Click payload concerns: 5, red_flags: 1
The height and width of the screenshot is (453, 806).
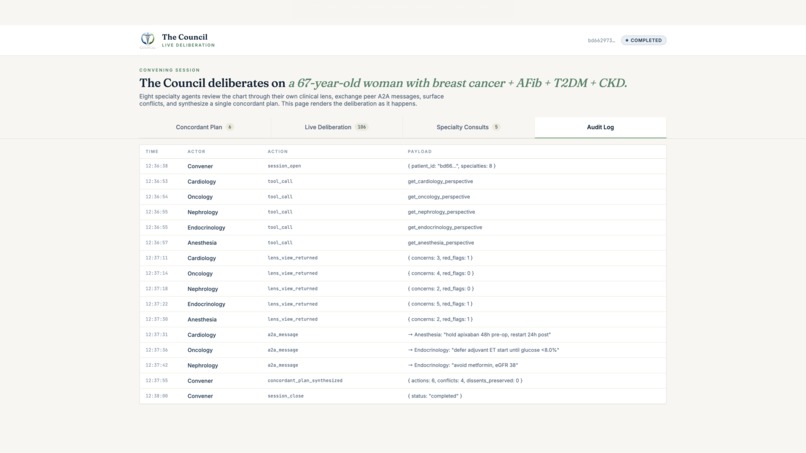(x=440, y=304)
